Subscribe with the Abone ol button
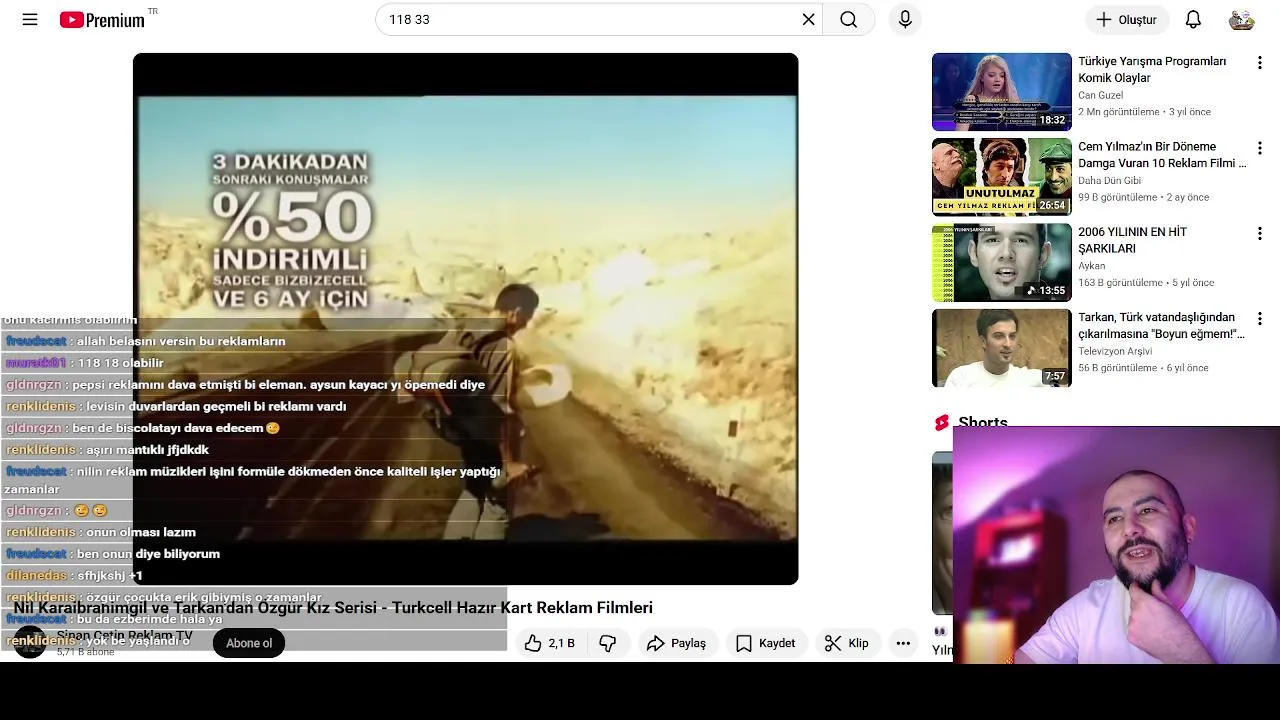 249,643
